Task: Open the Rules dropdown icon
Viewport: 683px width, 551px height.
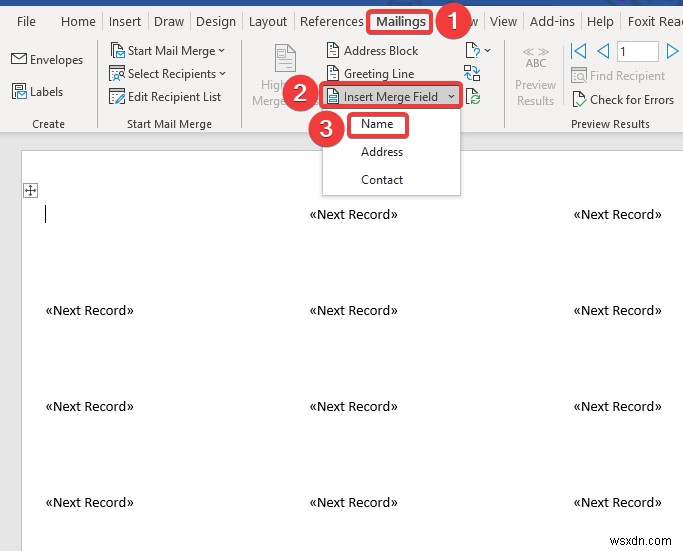Action: tap(478, 51)
